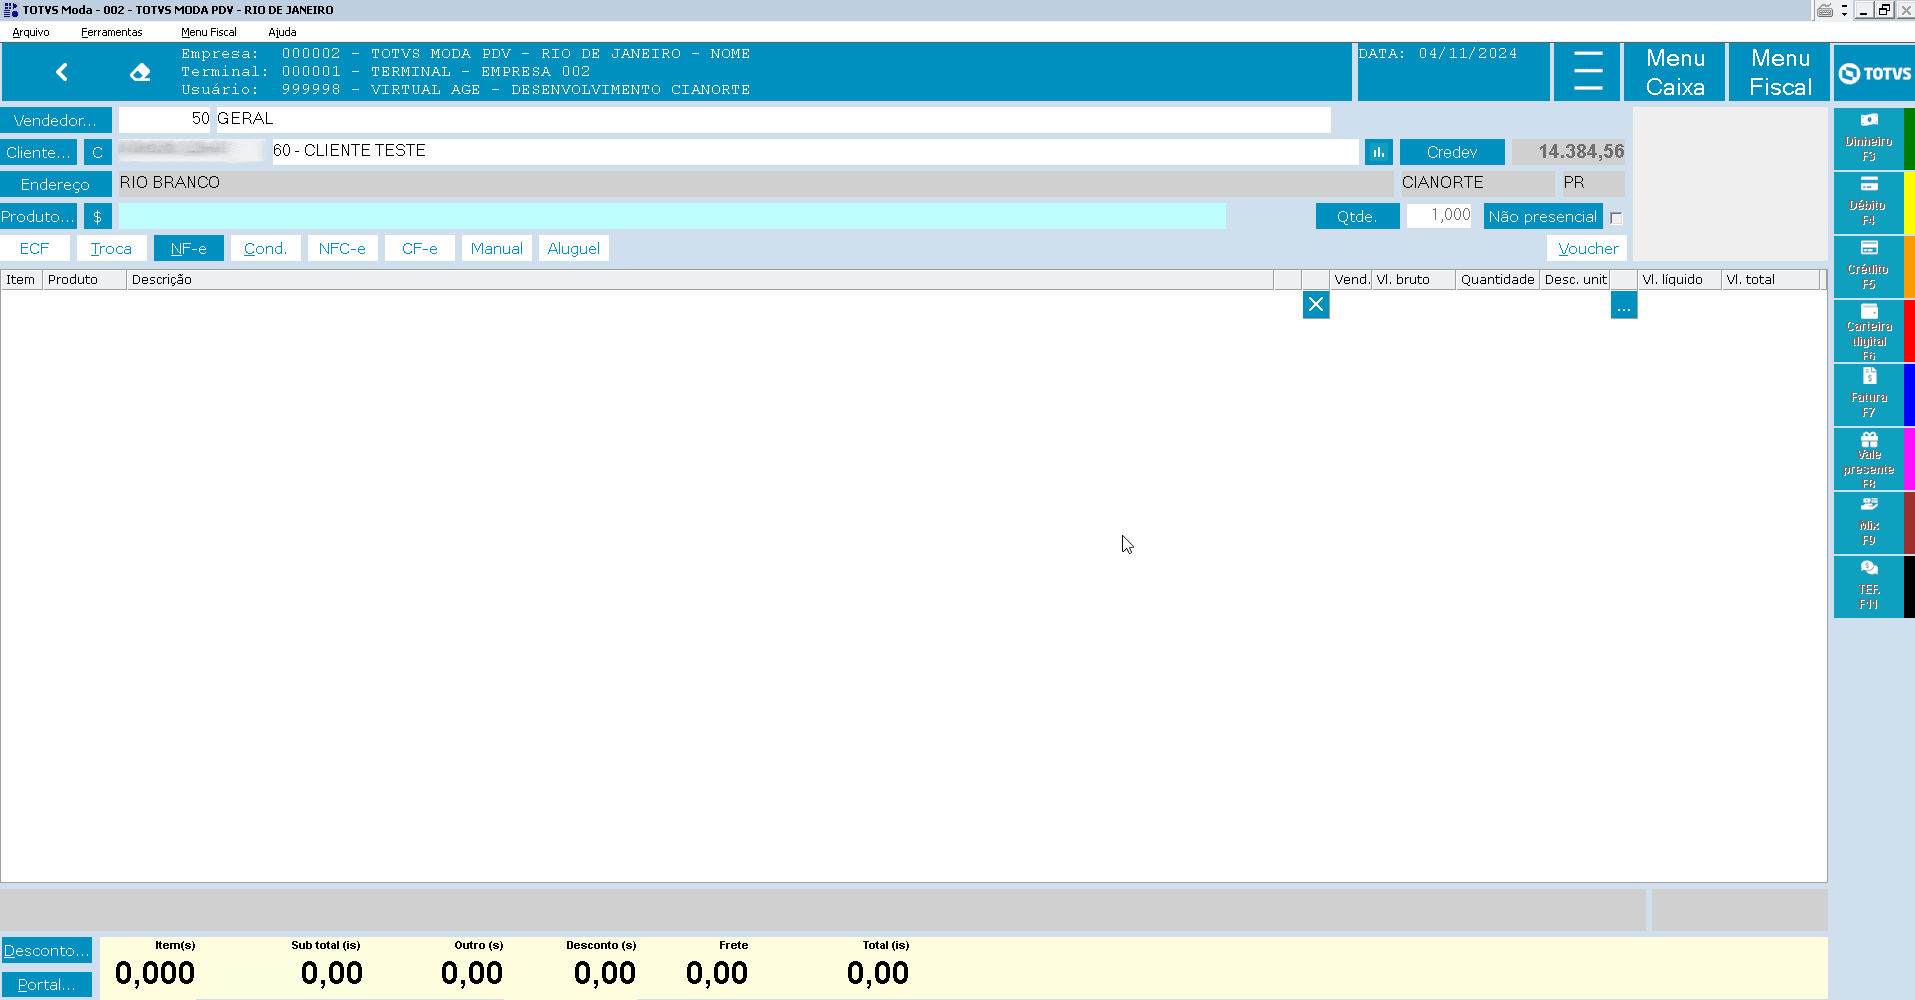Select Débito F4 payment
The height and width of the screenshot is (1000, 1915).
coord(1868,202)
